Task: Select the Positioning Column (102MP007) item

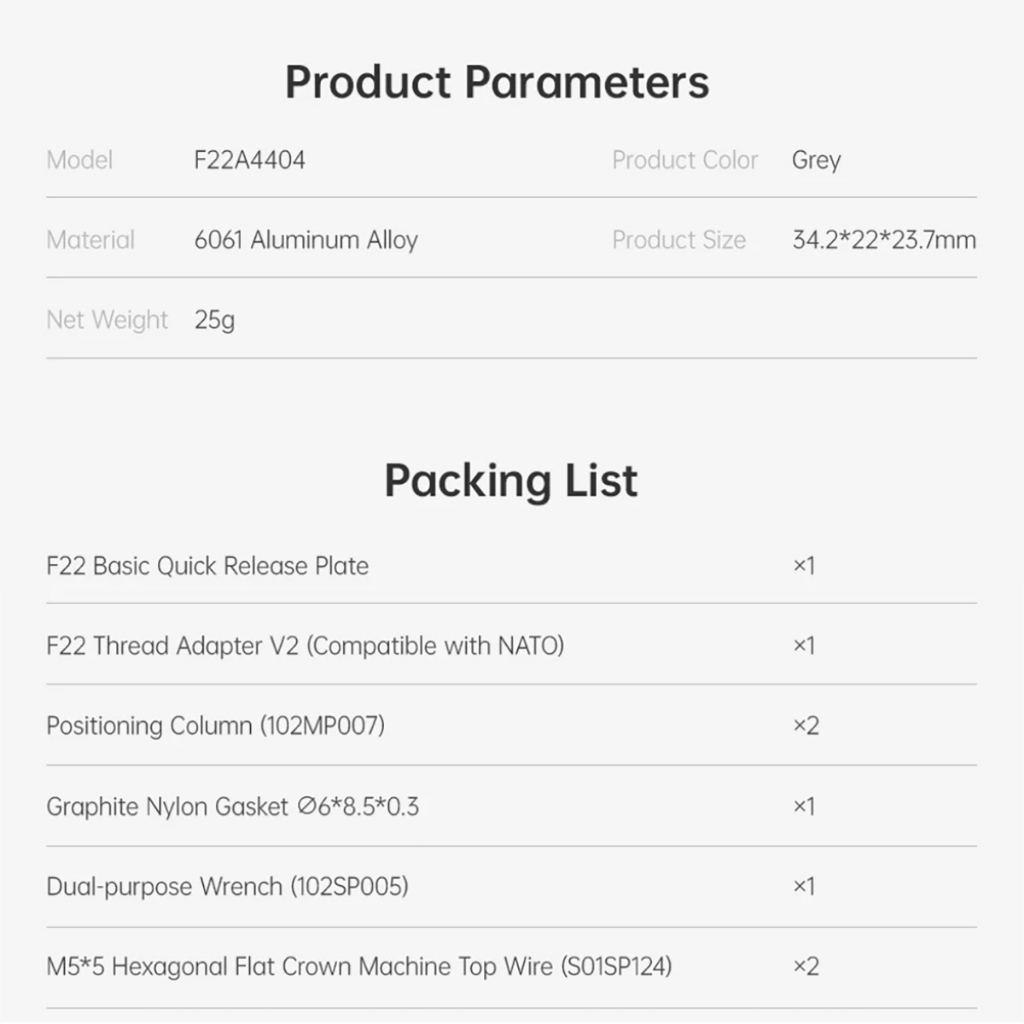Action: coord(215,726)
